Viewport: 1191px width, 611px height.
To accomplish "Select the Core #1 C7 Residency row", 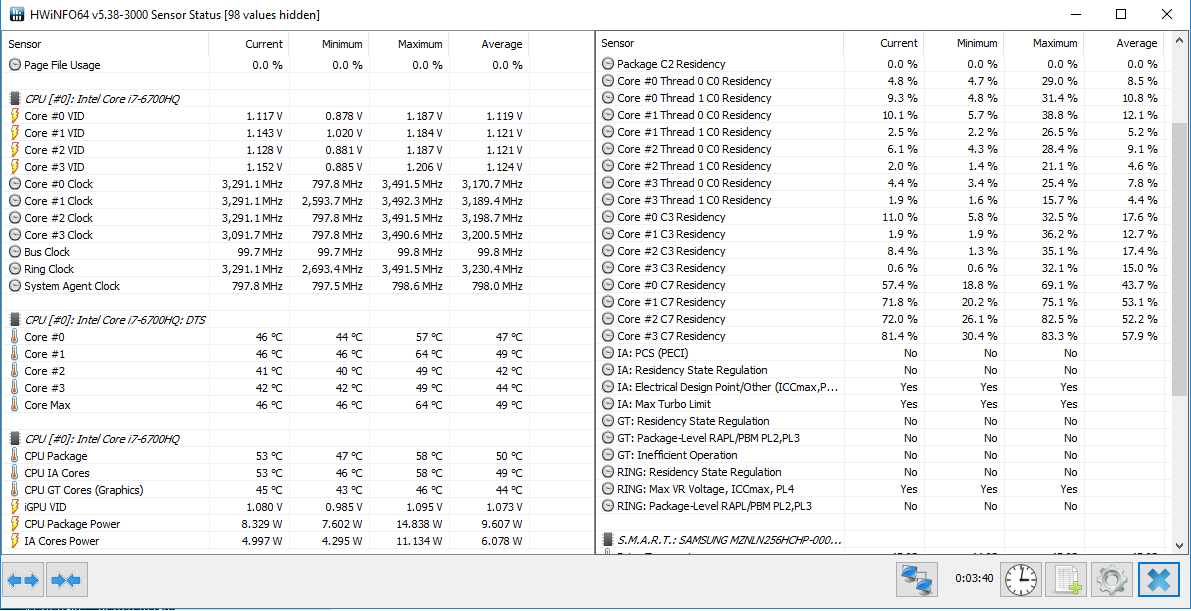I will tap(881, 302).
